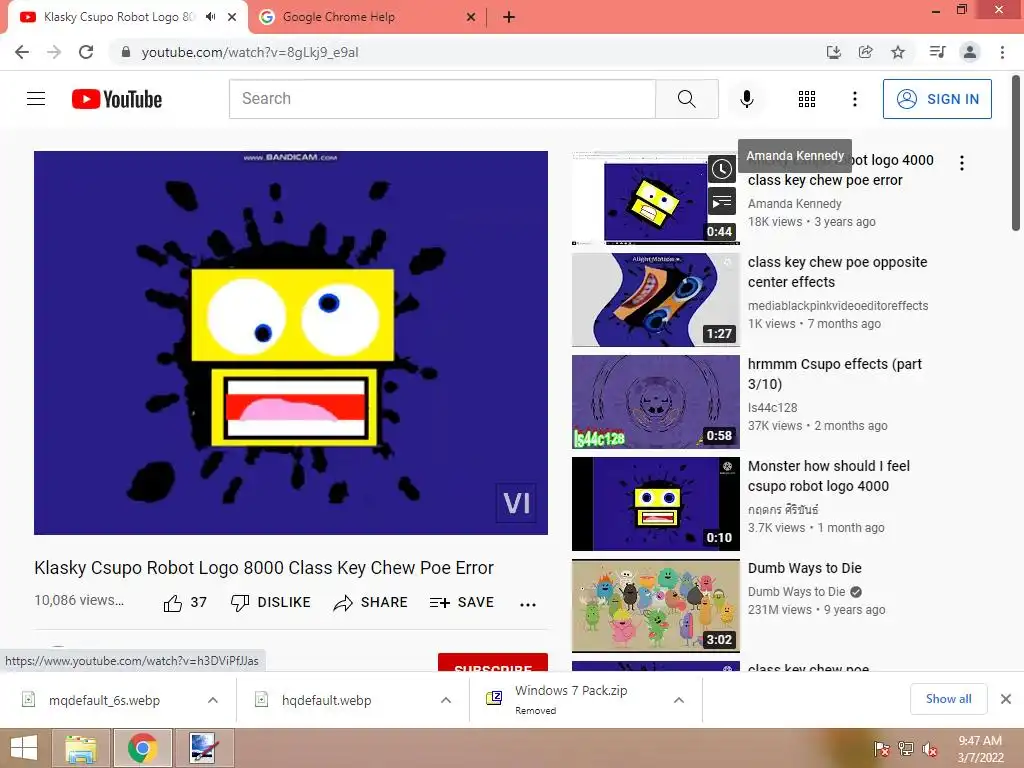Add first suggestion to Watch Later
Viewport: 1024px width, 768px height.
[722, 169]
